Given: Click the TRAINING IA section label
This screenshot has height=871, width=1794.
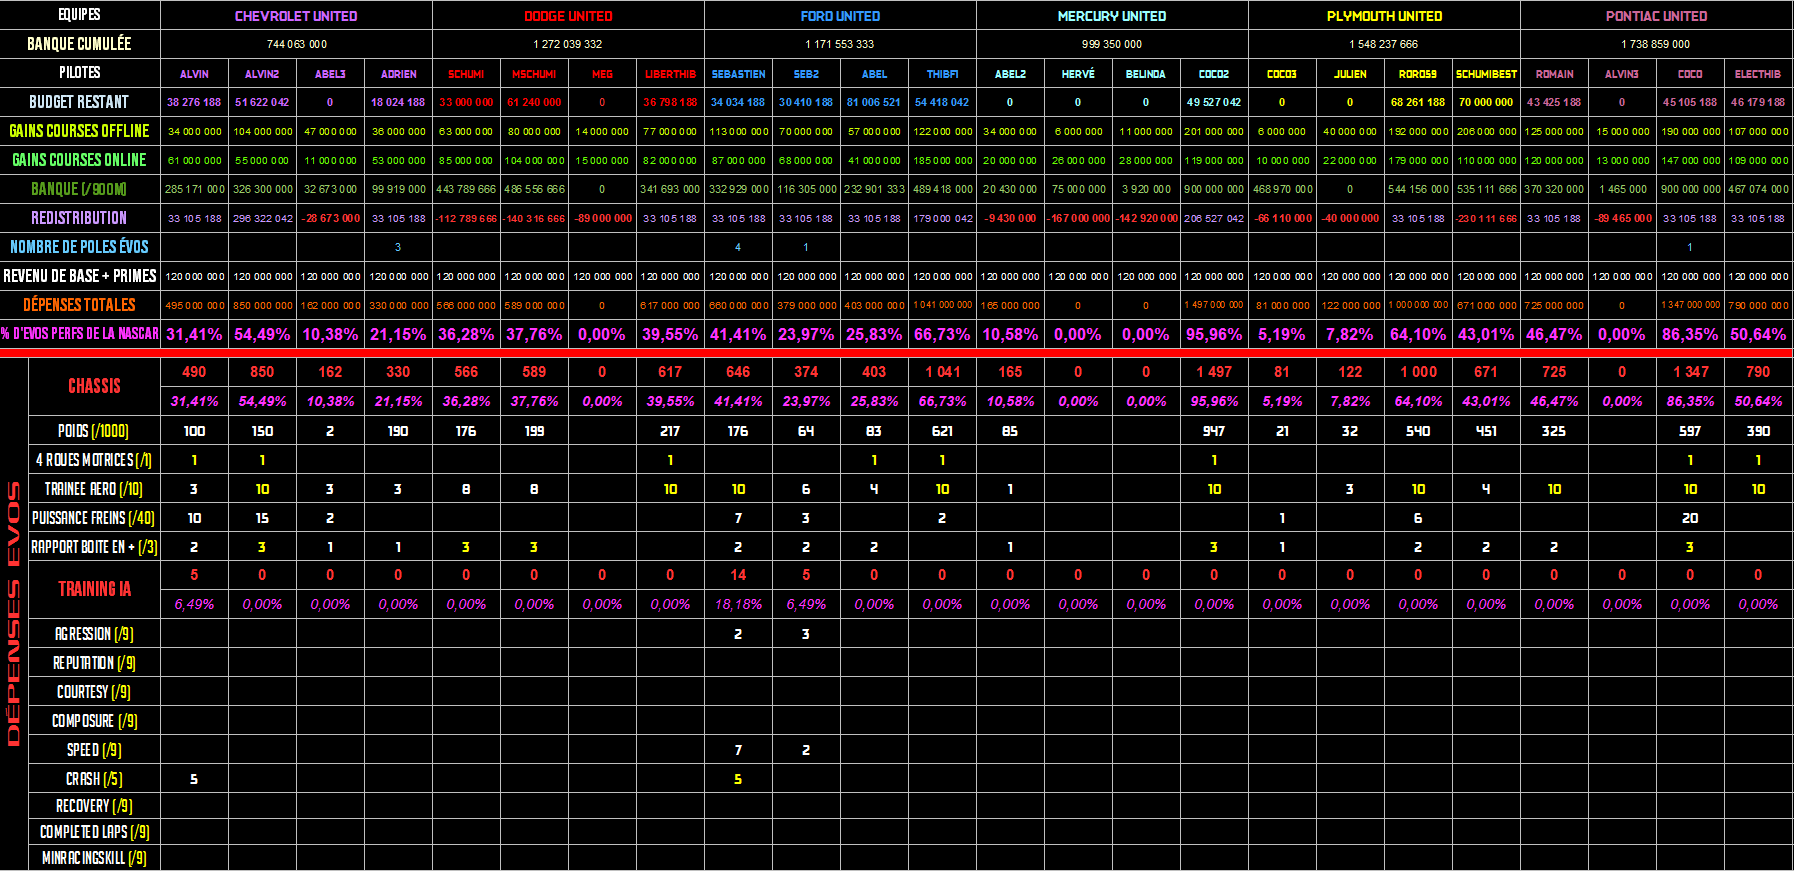Looking at the screenshot, I should tap(94, 589).
